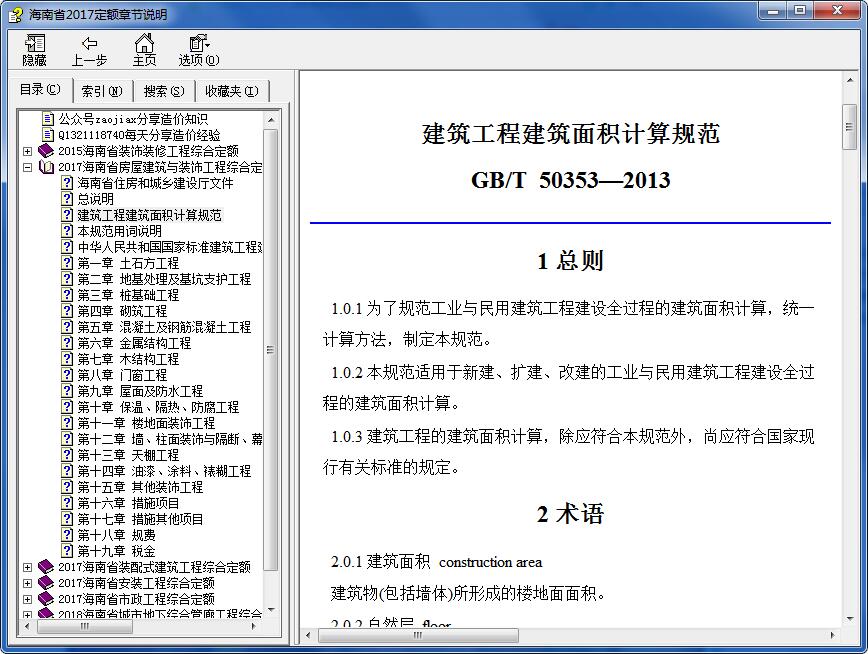868x654 pixels.
Task: Open topic 本规范用词说明
Action: tap(120, 231)
